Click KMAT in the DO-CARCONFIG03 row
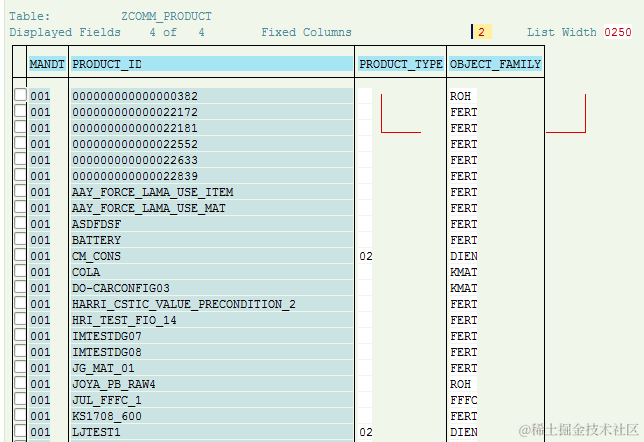This screenshot has width=644, height=442. click(463, 288)
